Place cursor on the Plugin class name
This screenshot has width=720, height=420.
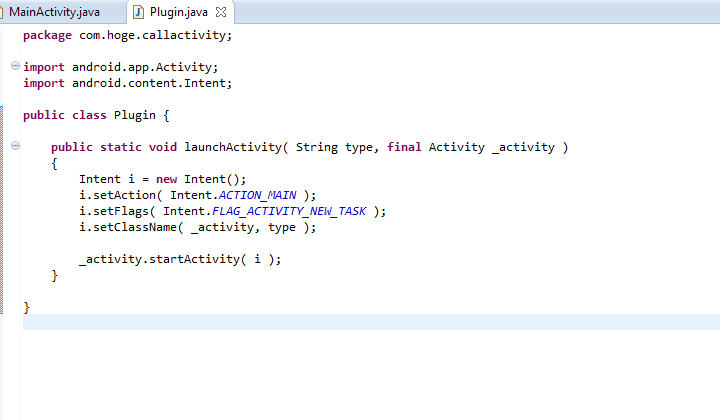tap(134, 115)
